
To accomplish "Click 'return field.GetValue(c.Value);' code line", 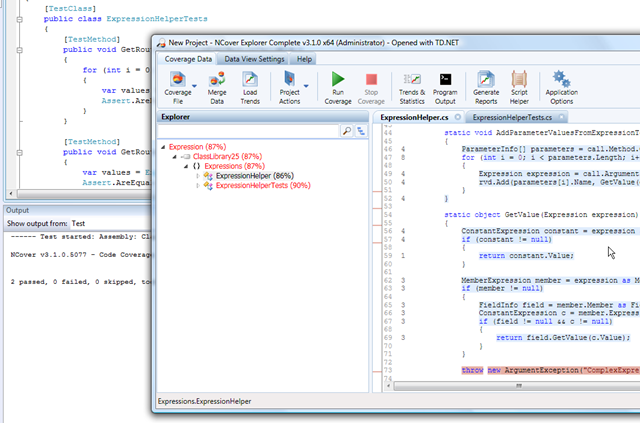I will point(563,338).
